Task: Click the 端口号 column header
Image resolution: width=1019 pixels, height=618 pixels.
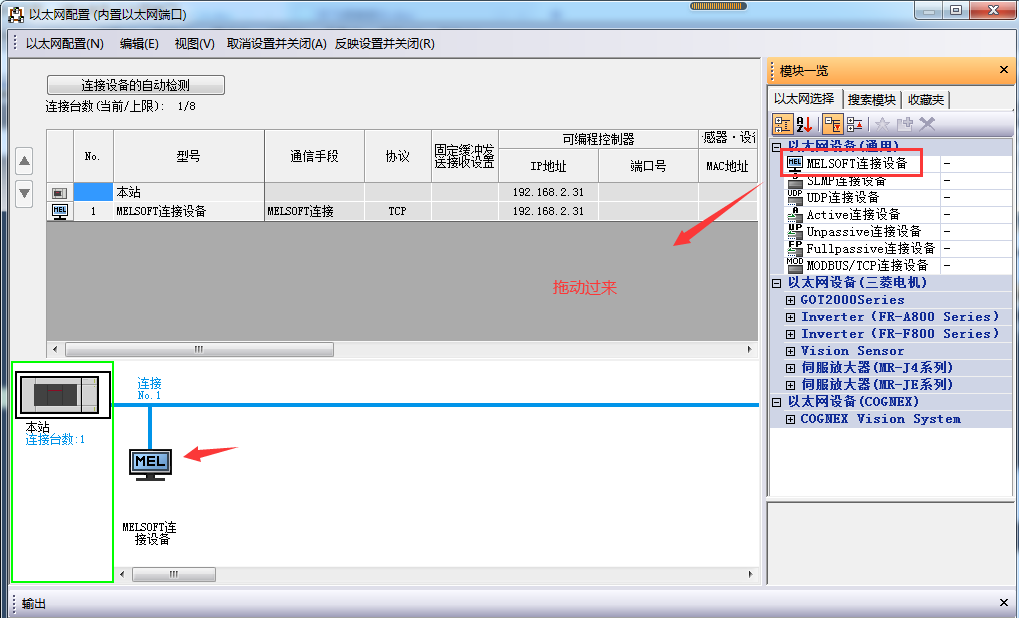Action: pyautogui.click(x=649, y=166)
